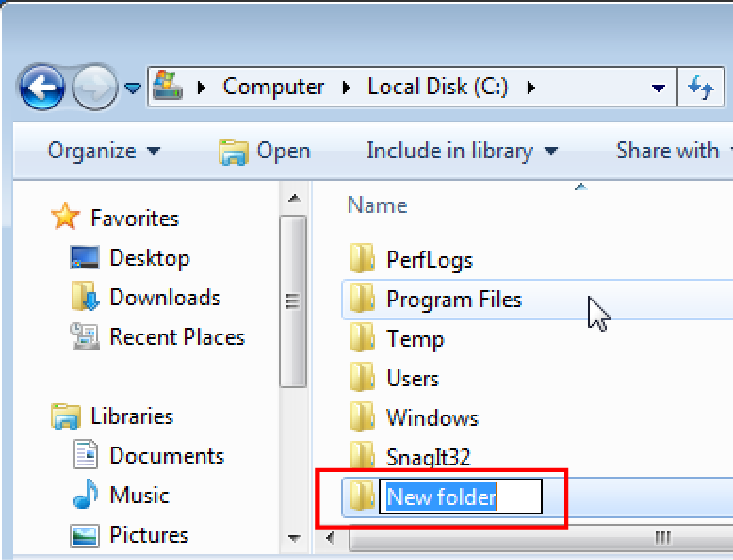Click the Refresh button beside address bar

[x=700, y=87]
